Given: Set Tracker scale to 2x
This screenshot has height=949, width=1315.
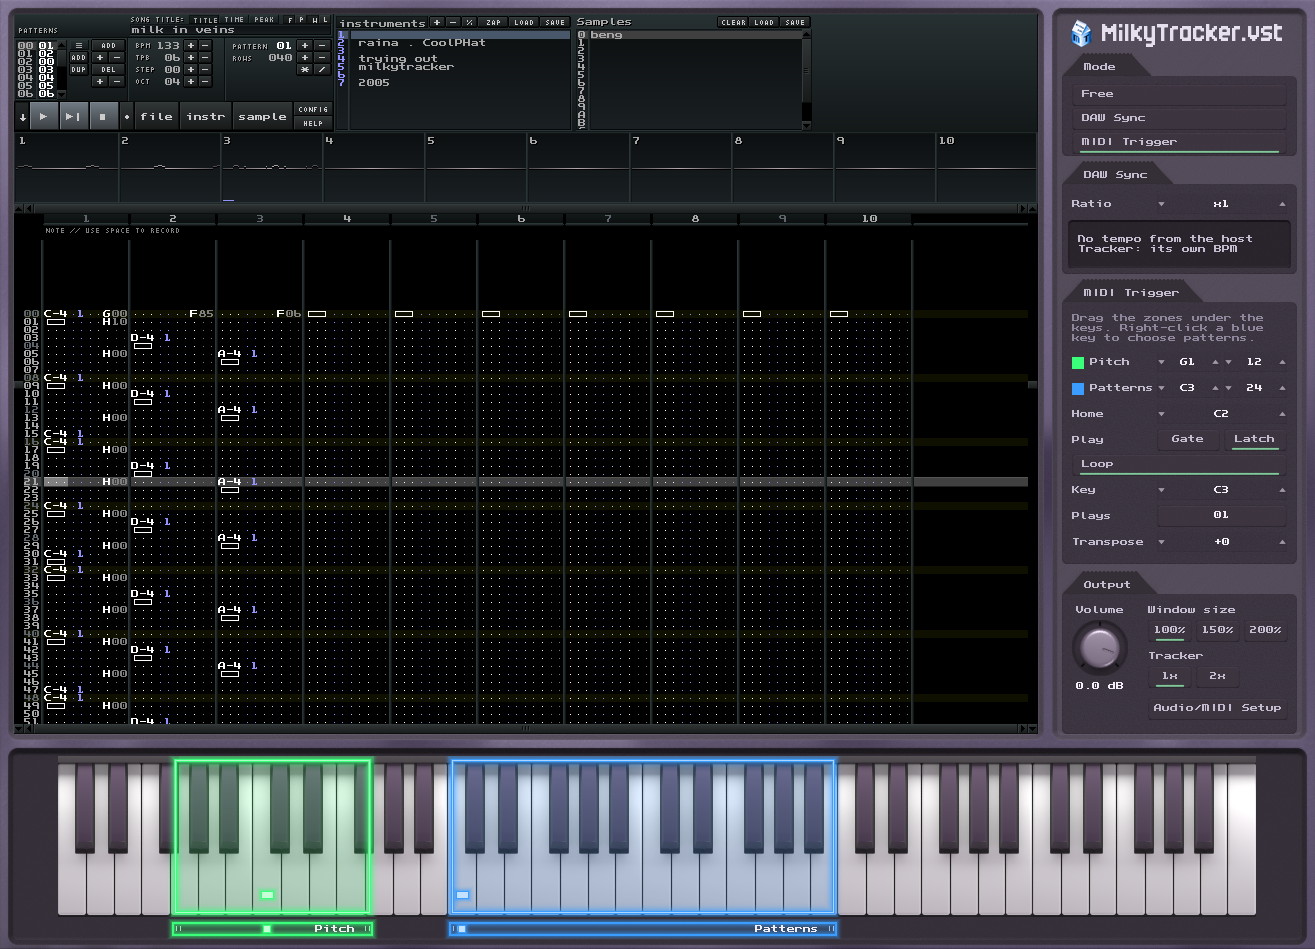Looking at the screenshot, I should click(1217, 677).
